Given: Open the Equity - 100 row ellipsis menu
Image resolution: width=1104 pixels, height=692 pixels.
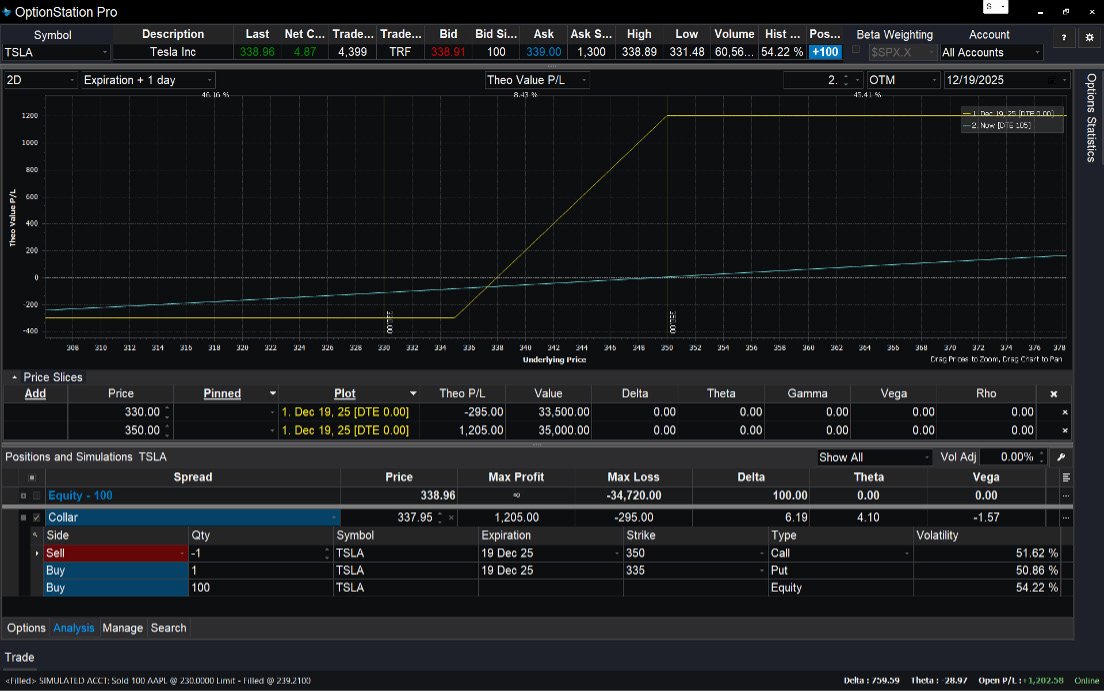Looking at the screenshot, I should [x=1066, y=496].
